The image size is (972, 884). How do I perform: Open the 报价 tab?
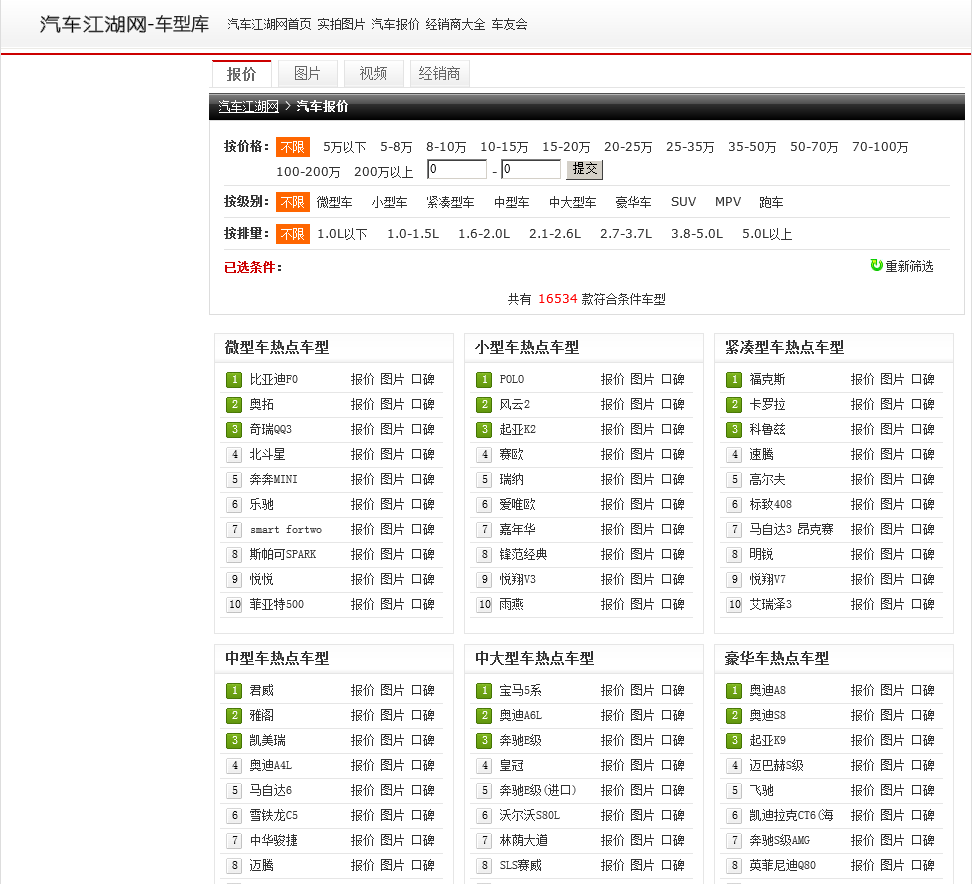pos(242,74)
